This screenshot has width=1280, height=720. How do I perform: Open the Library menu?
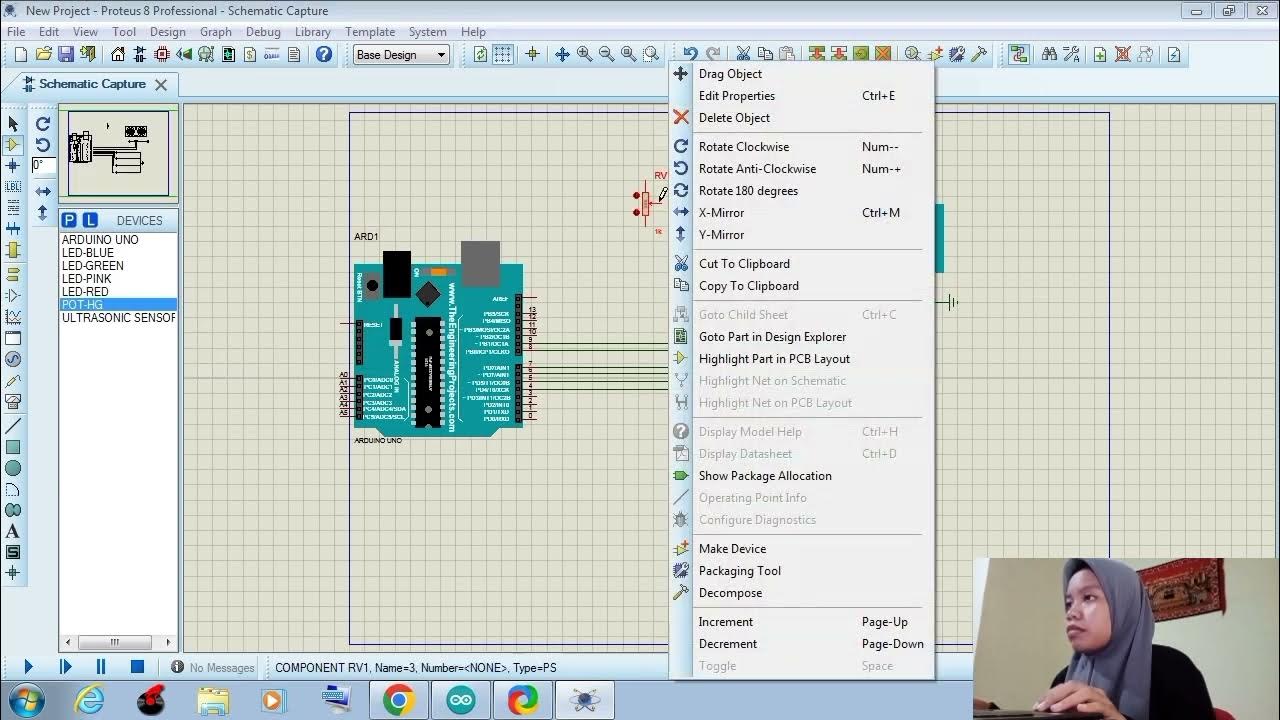pyautogui.click(x=312, y=32)
